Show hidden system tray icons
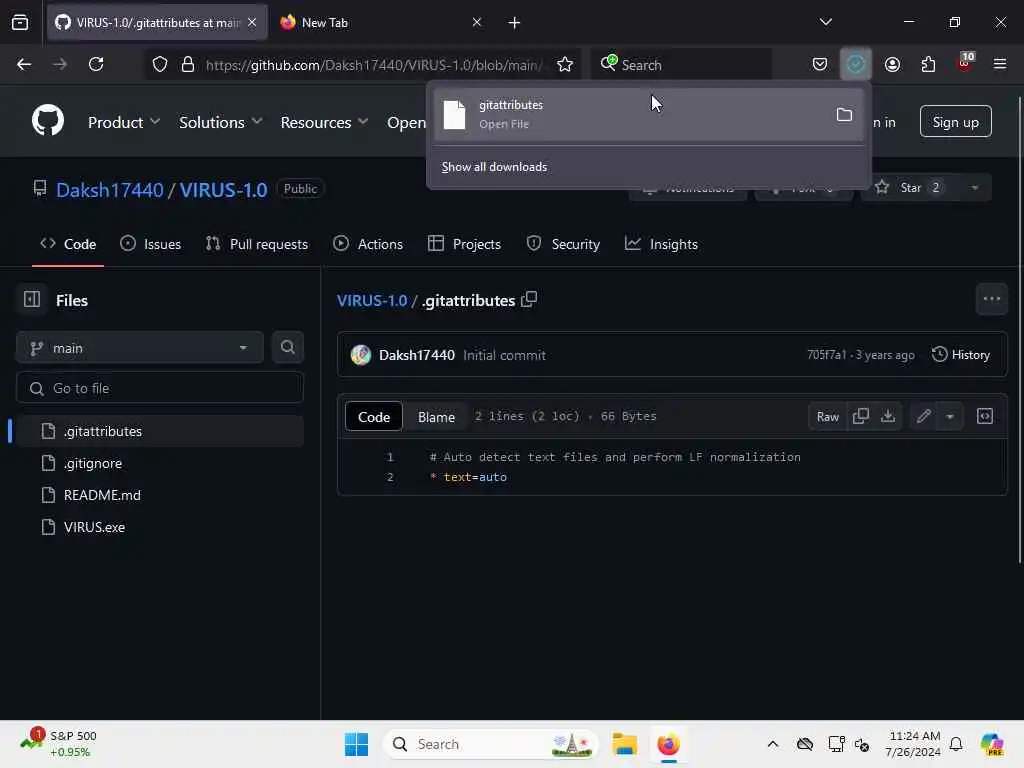 click(x=773, y=744)
